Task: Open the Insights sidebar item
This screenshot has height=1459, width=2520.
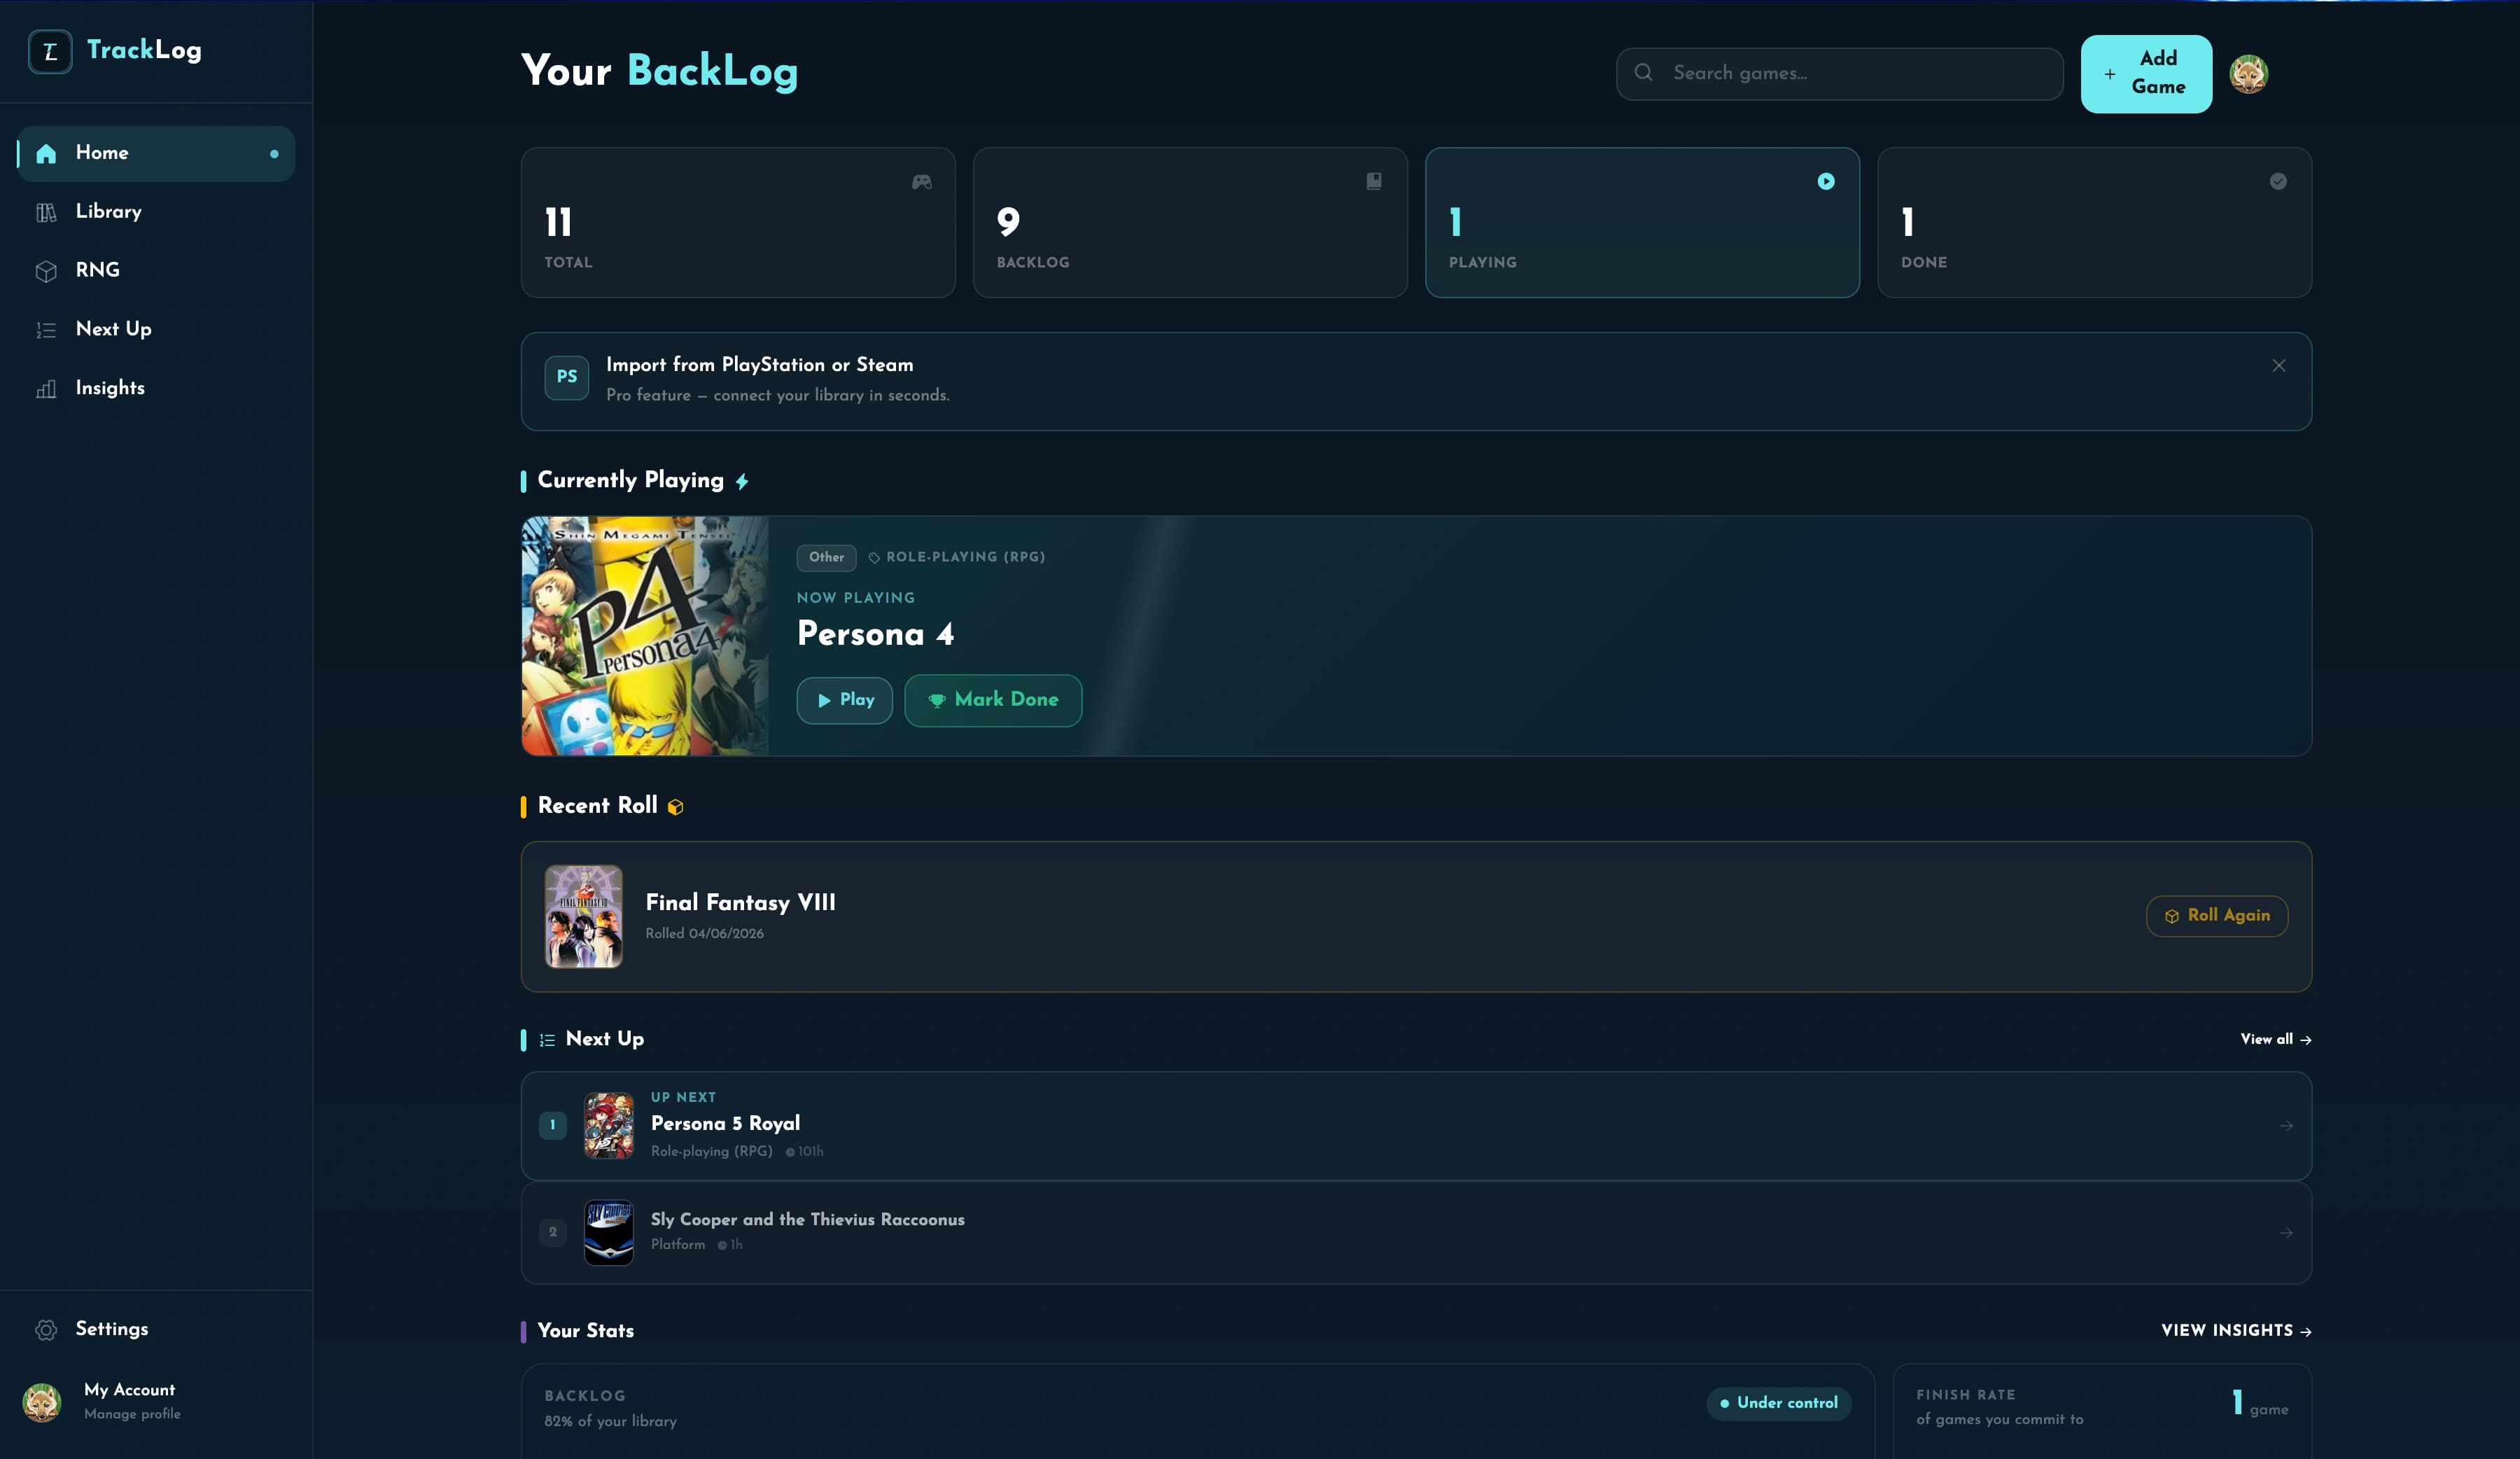Action: pyautogui.click(x=156, y=389)
